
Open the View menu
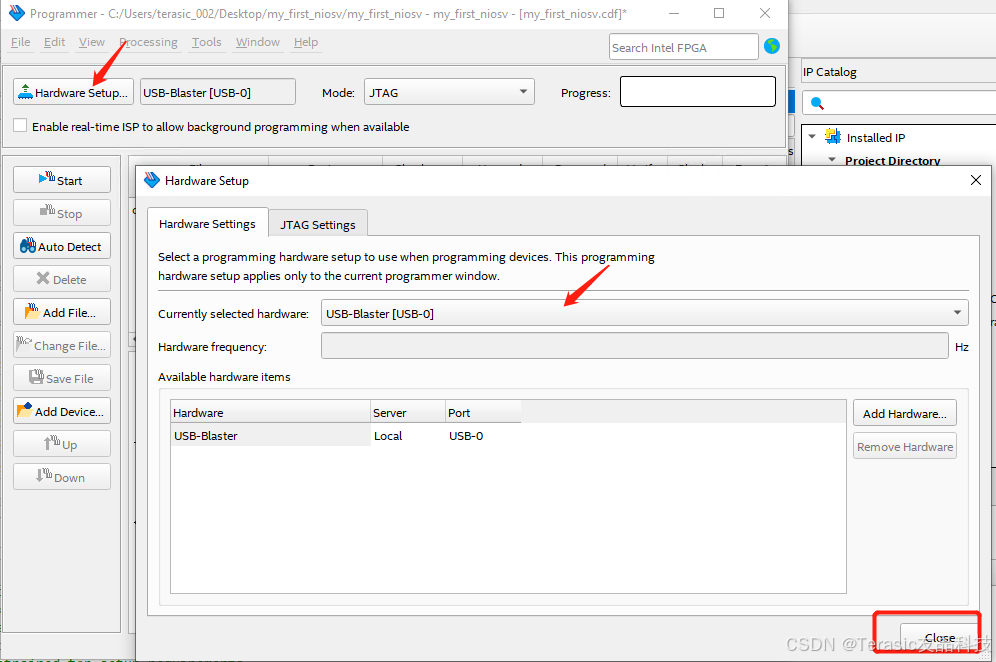91,42
